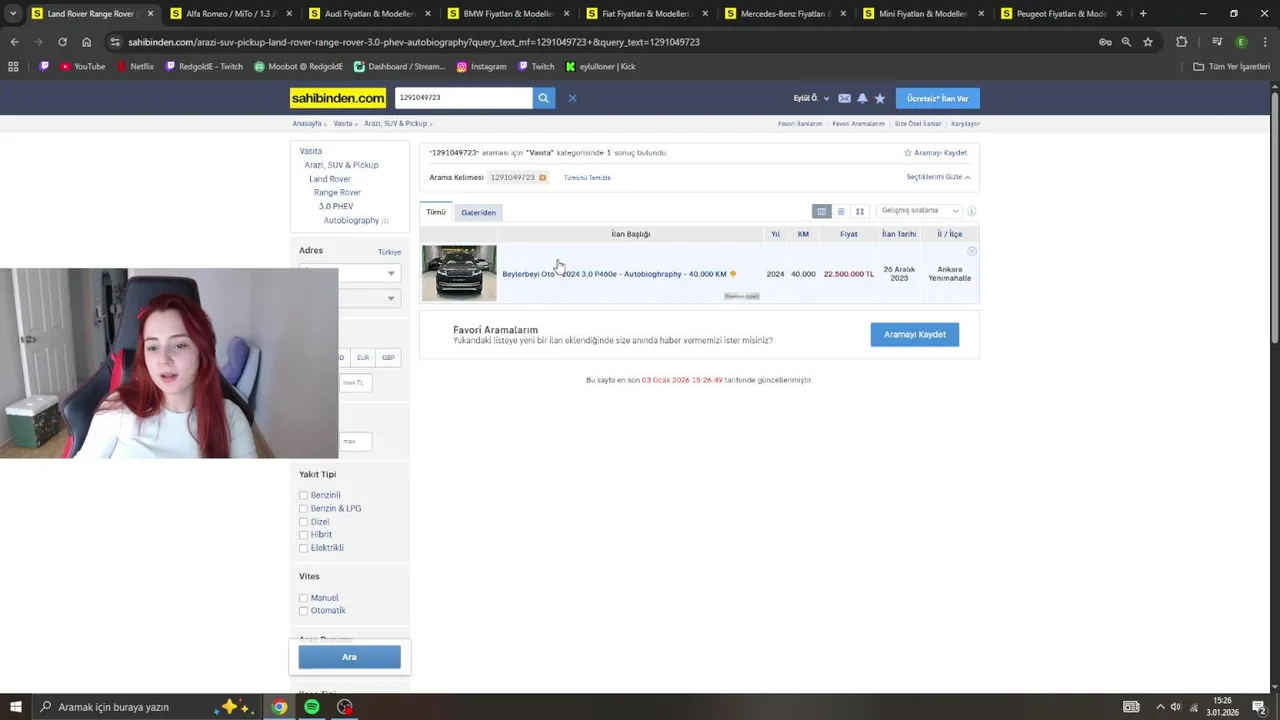
Task: Sort by the Fiyat column header
Action: tap(848, 234)
